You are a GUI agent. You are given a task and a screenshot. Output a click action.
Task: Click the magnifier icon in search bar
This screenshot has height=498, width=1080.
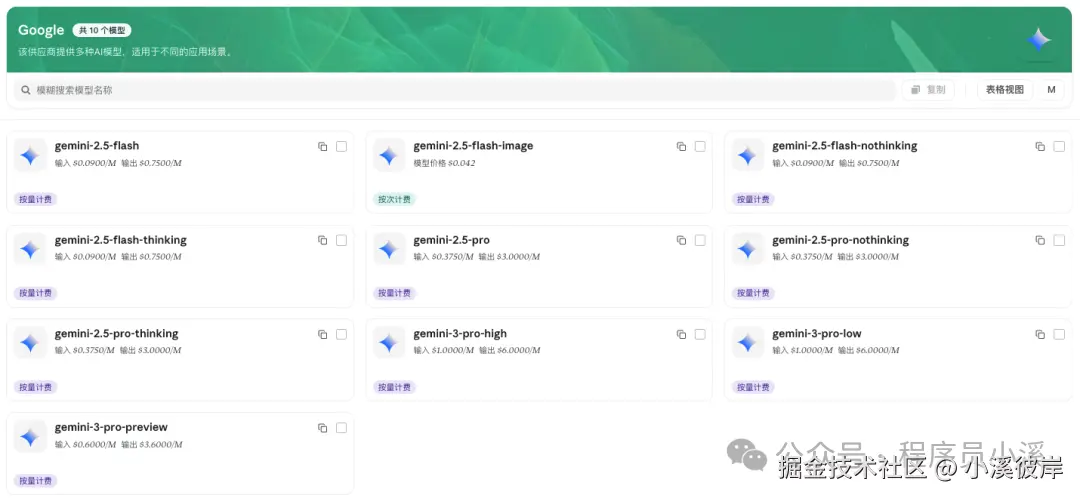pyautogui.click(x=25, y=90)
